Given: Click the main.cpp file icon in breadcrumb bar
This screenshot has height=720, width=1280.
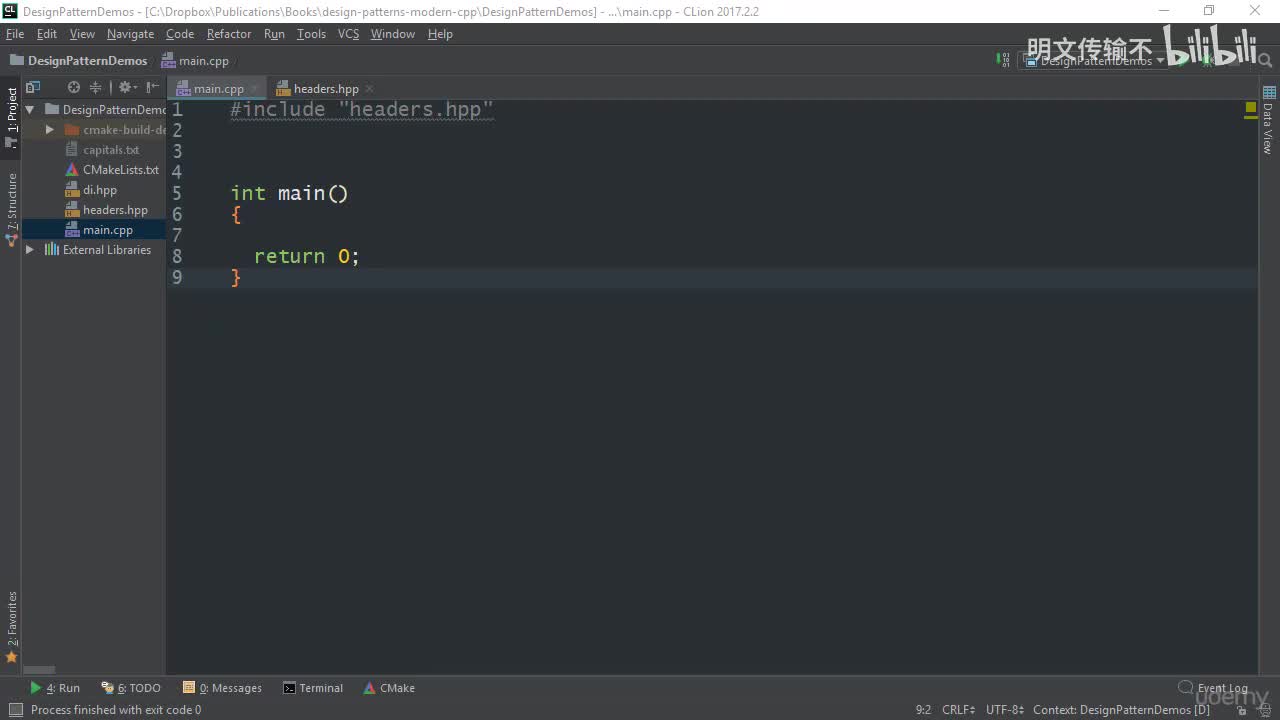Looking at the screenshot, I should (x=168, y=61).
